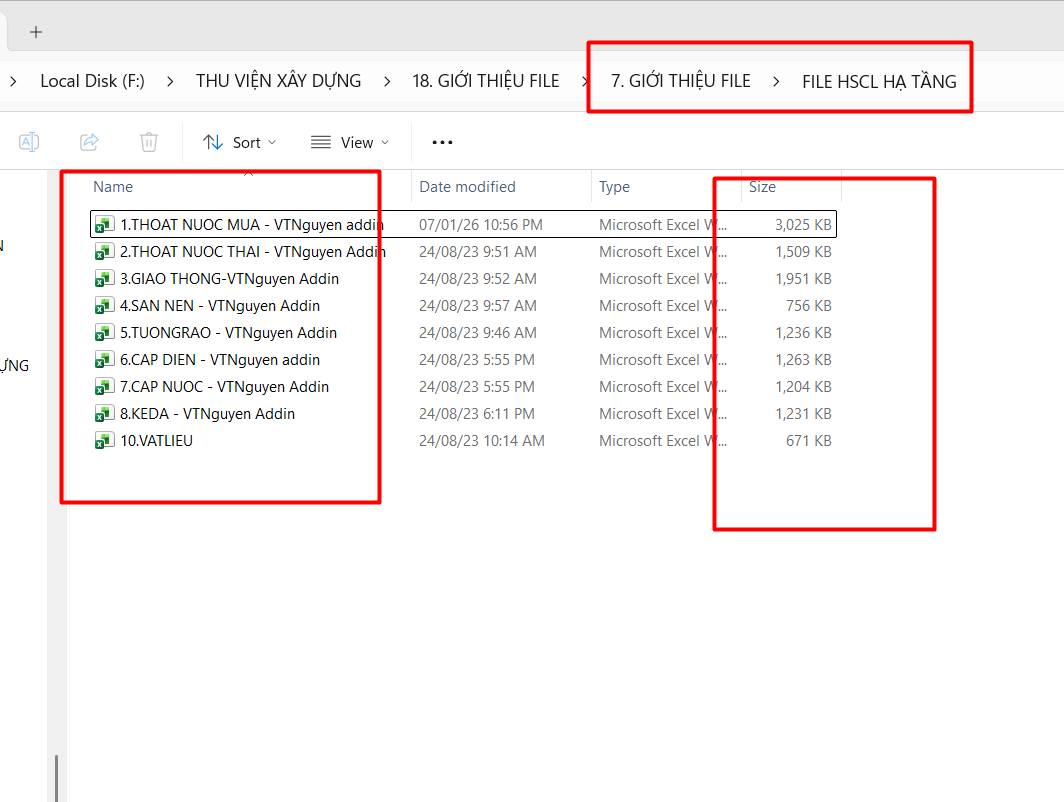Click Excel icon of 6.CAP DIEN
Viewport: 1064px width, 802px height.
pyautogui.click(x=104, y=360)
